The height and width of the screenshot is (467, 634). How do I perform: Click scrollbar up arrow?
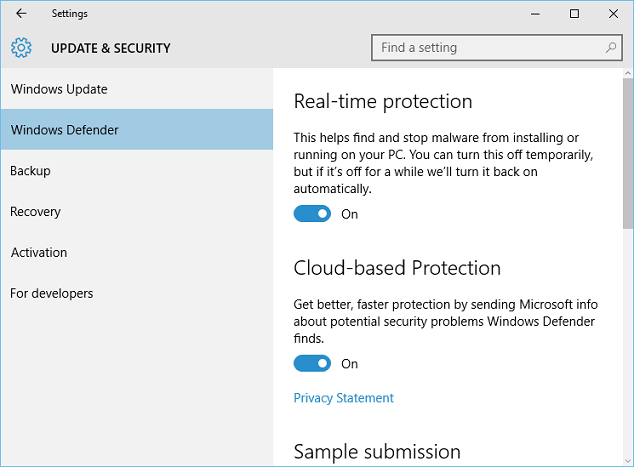(628, 73)
